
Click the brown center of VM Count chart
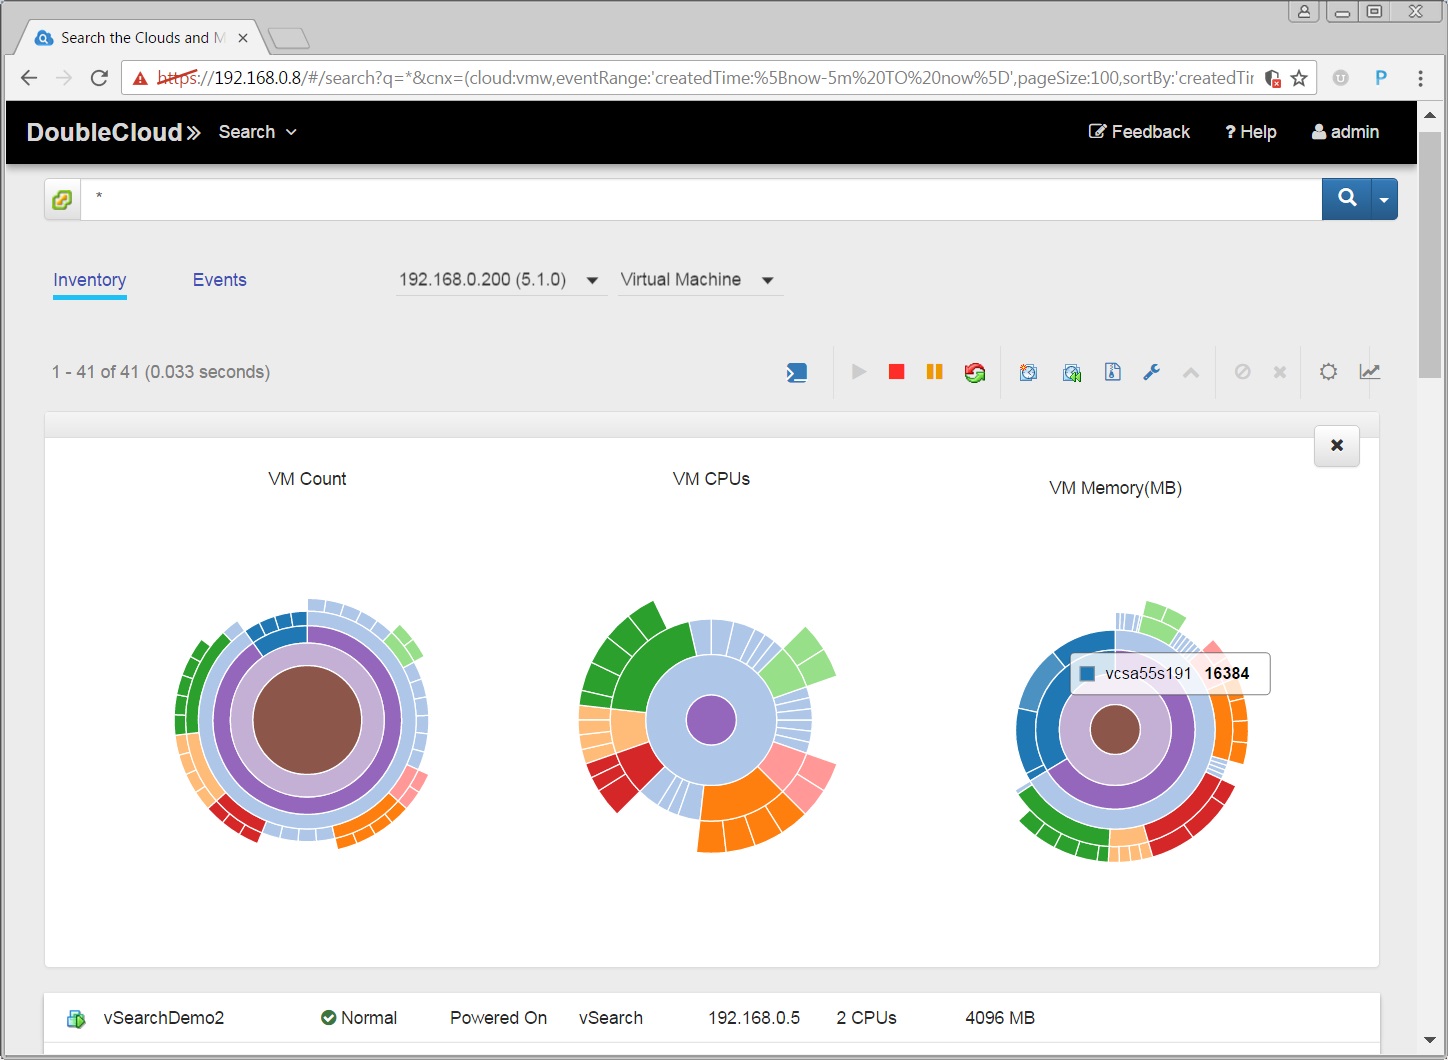307,720
